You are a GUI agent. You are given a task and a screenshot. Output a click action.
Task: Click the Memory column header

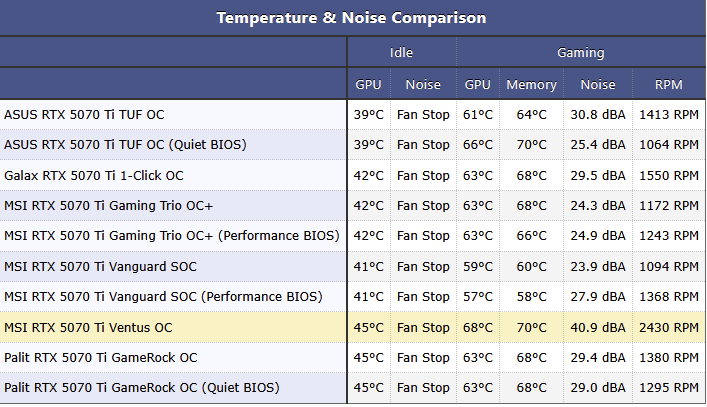coord(531,84)
